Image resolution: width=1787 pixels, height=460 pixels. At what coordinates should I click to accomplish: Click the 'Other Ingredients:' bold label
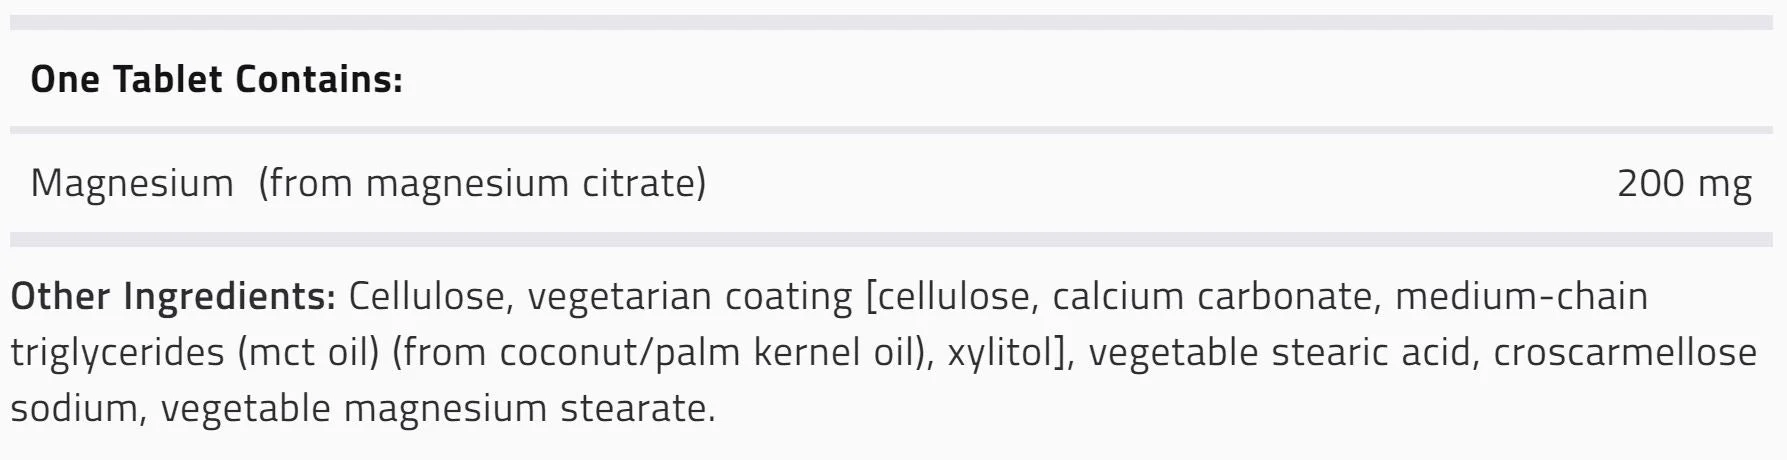coord(173,297)
